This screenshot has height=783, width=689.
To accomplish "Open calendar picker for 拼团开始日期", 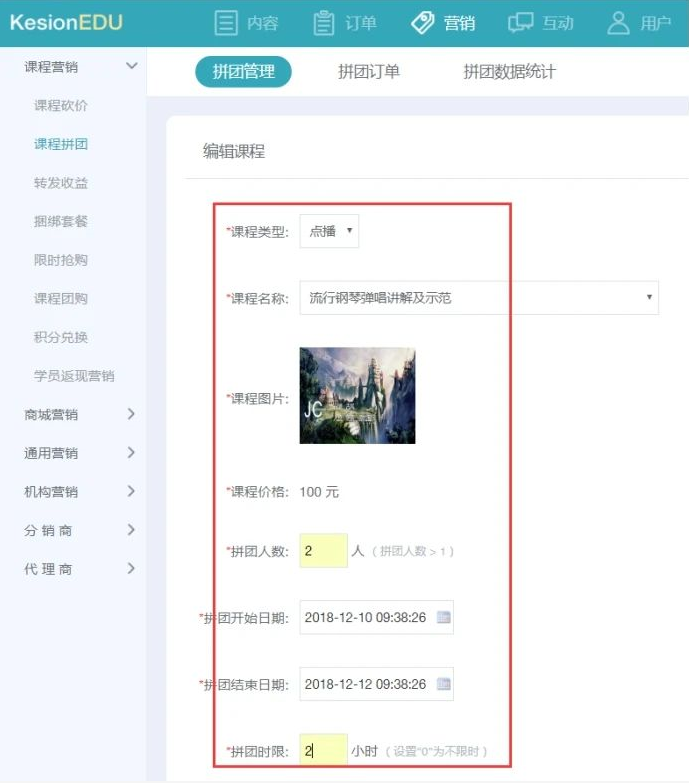I will point(444,617).
